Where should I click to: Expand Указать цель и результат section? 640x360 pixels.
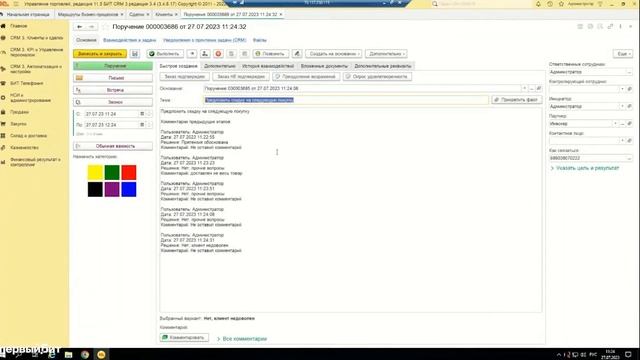[x=584, y=168]
